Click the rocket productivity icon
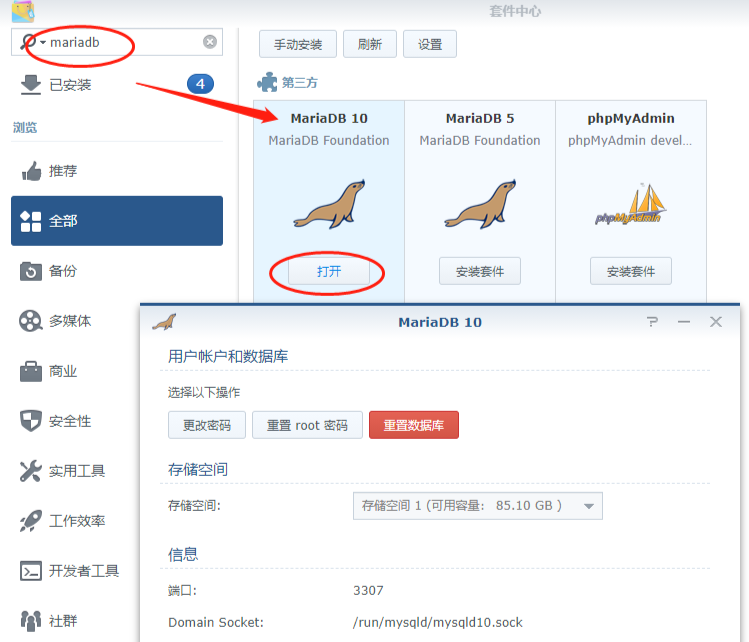 coord(31,521)
